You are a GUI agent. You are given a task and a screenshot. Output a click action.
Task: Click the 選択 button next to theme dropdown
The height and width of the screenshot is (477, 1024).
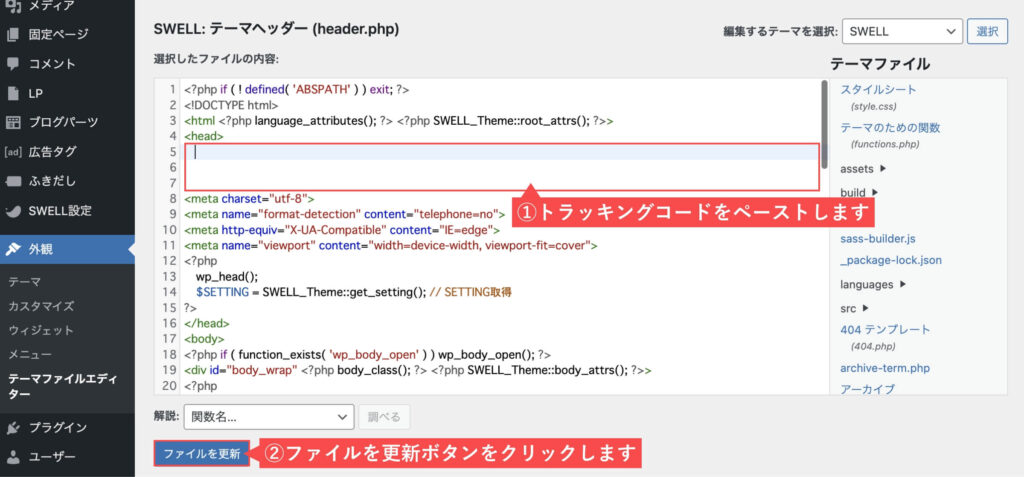pyautogui.click(x=987, y=31)
